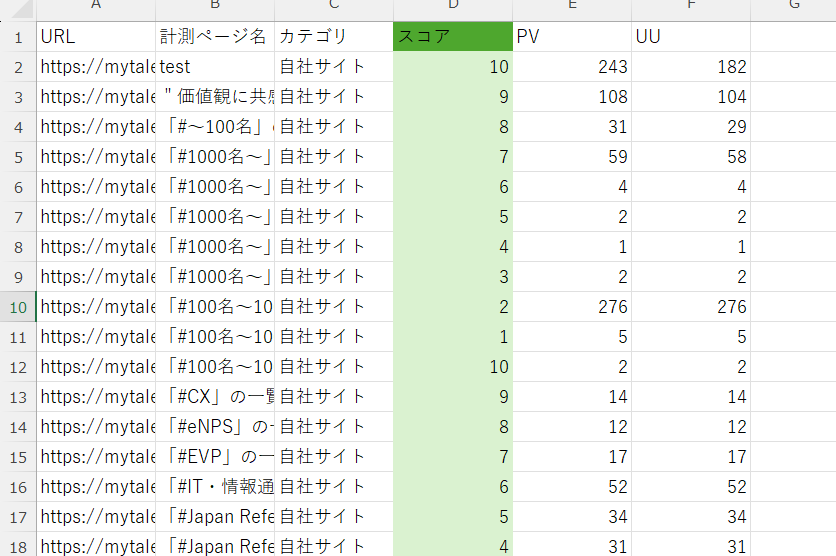
Task: Select the スコア header cell
Action: click(452, 37)
